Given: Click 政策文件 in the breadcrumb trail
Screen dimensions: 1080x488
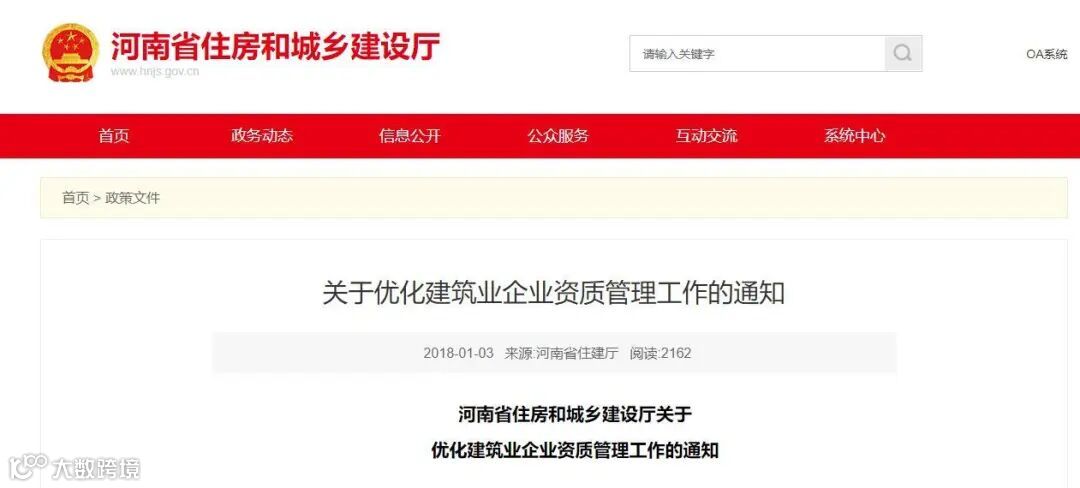Looking at the screenshot, I should pos(132,198).
